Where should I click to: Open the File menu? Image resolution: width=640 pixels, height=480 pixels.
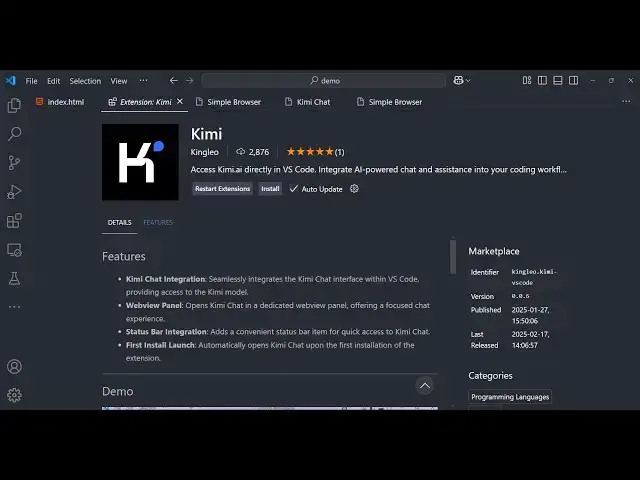coord(31,81)
